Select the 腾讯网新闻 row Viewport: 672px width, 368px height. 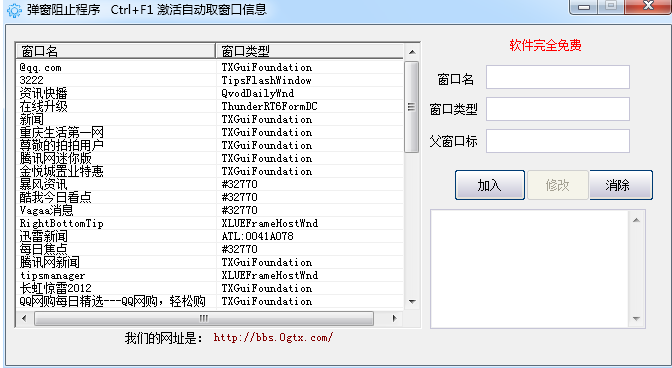(210, 262)
